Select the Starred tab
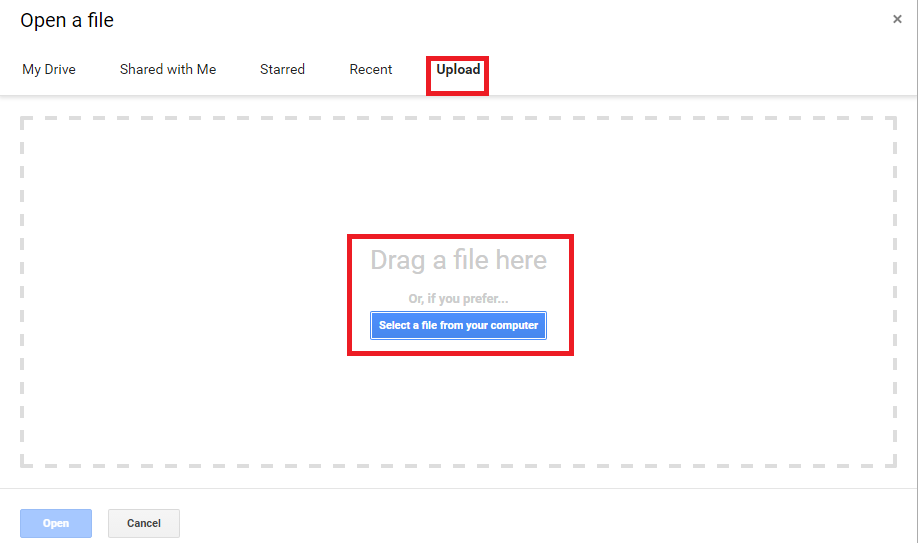This screenshot has width=918, height=543. 282,69
